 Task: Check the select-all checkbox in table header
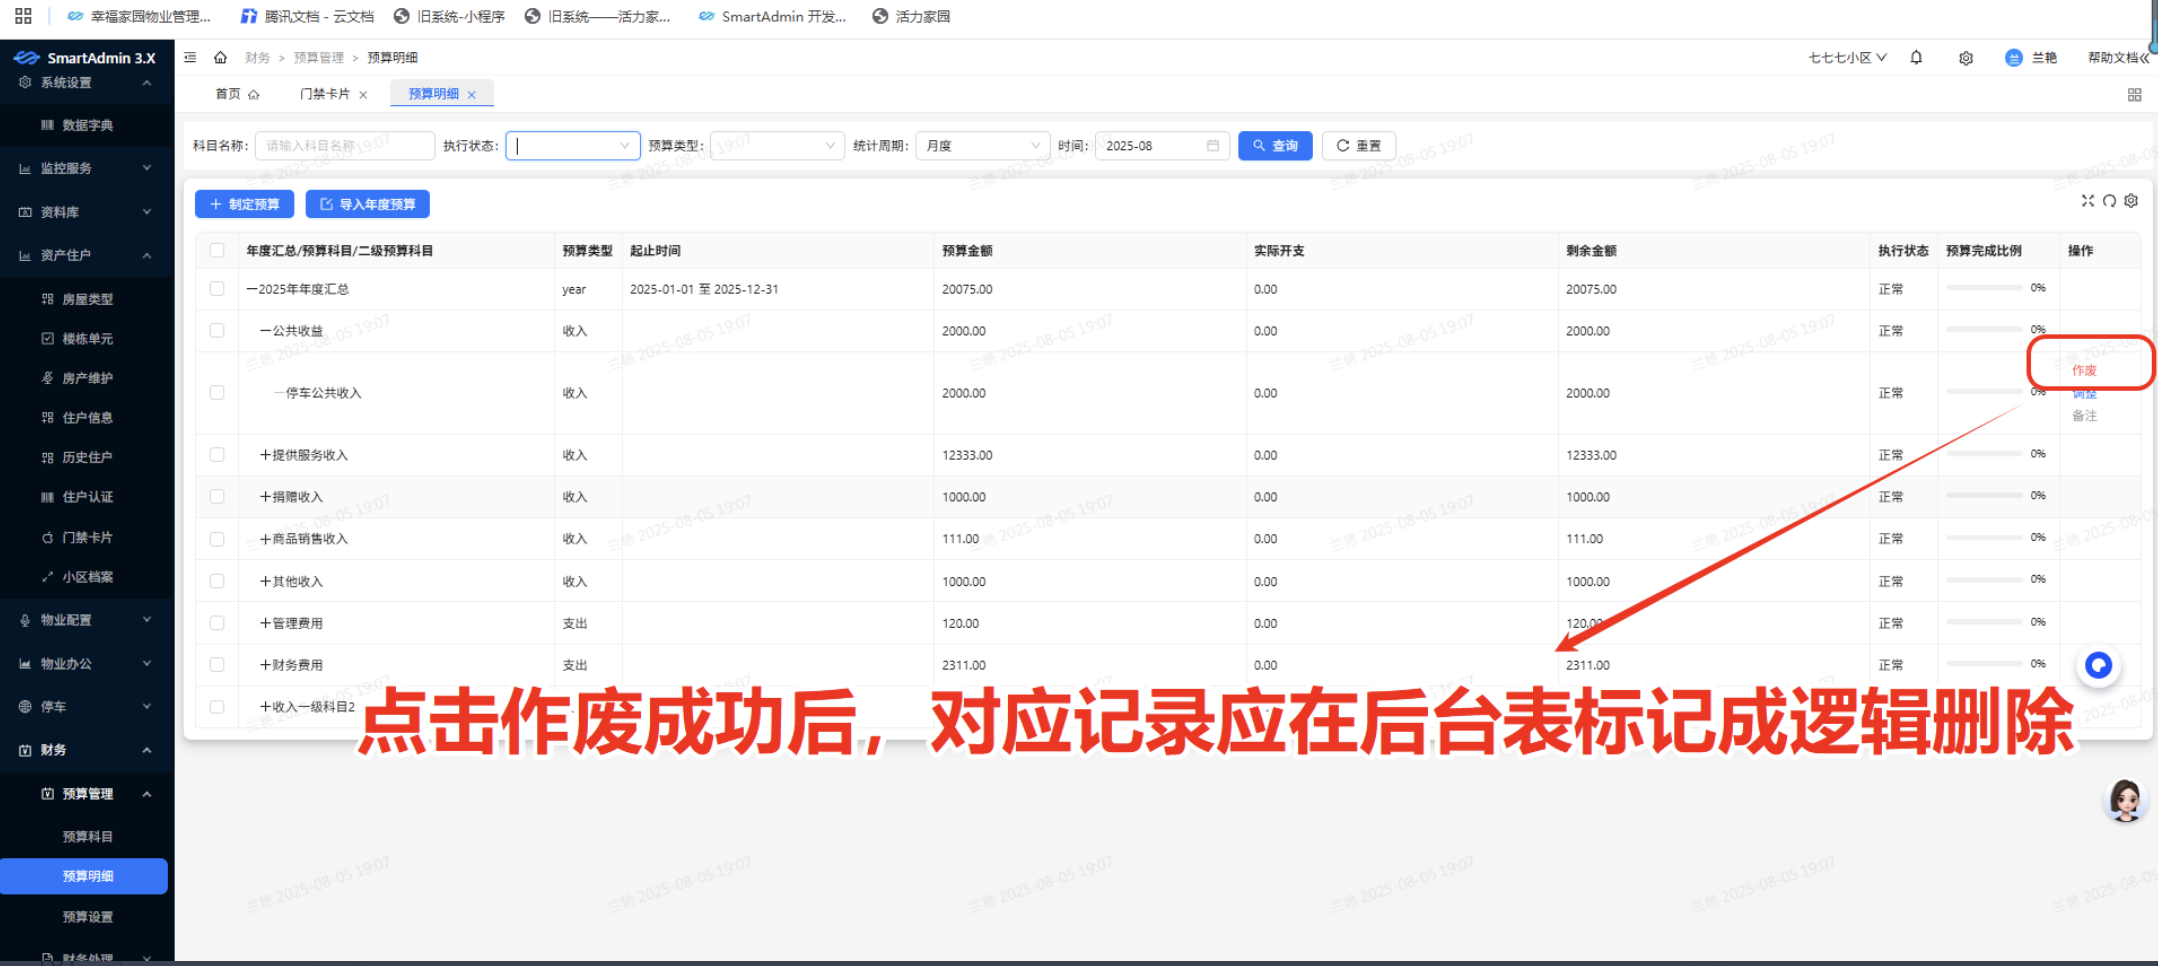tap(217, 250)
